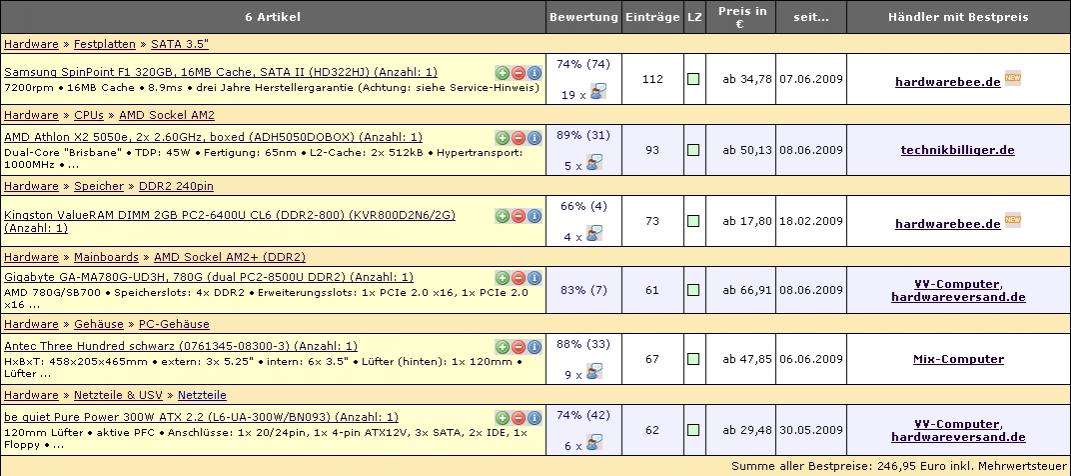
Task: Tick LZ checkbox for Antec Three Hundred
Action: tap(693, 359)
